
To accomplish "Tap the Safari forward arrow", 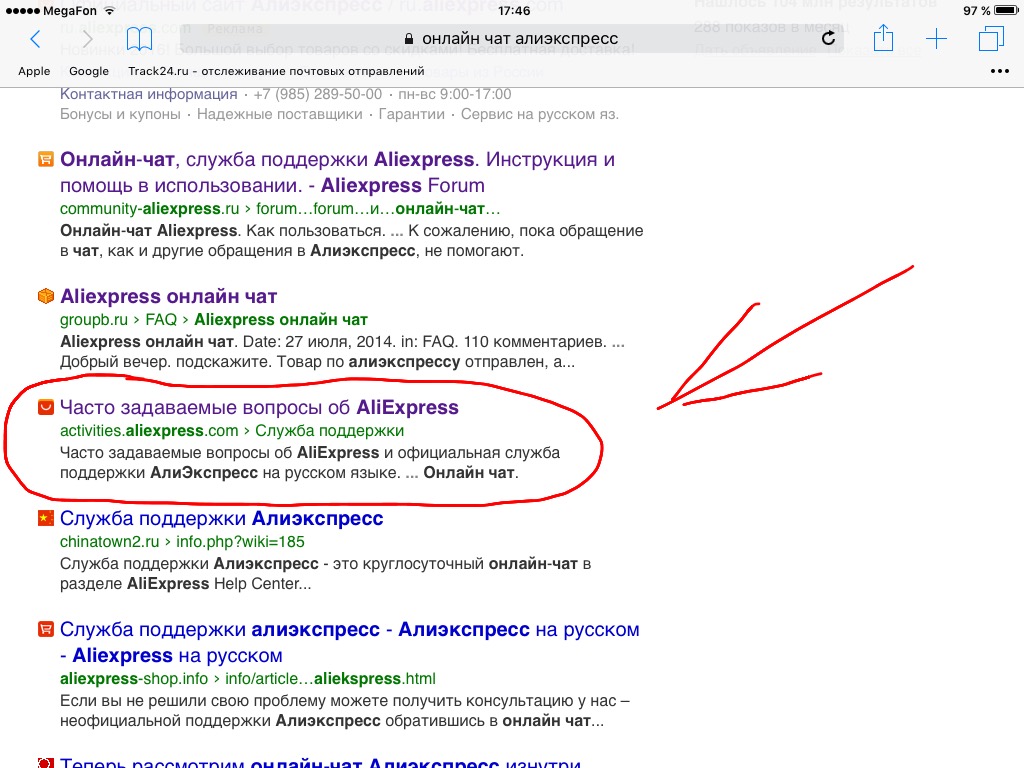I will click(x=88, y=39).
